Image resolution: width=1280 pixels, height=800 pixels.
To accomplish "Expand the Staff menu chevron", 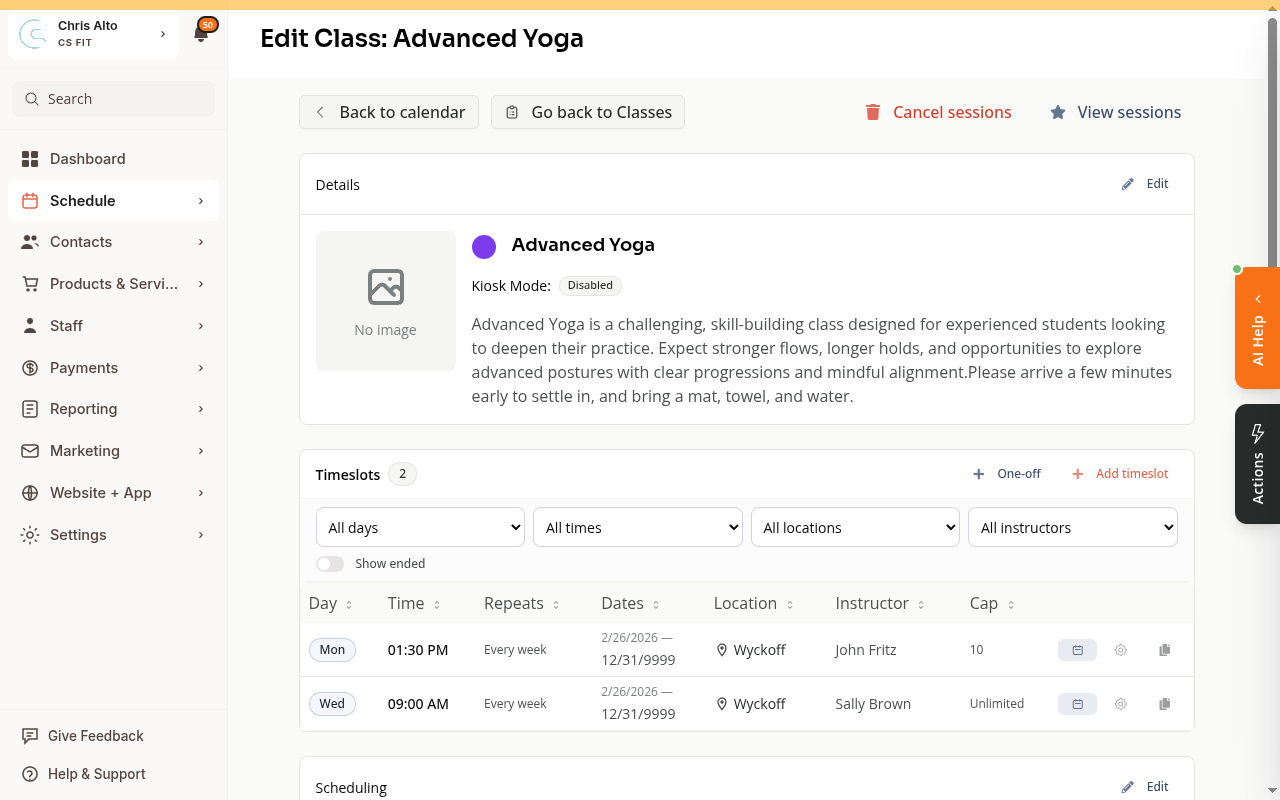I will (x=201, y=326).
